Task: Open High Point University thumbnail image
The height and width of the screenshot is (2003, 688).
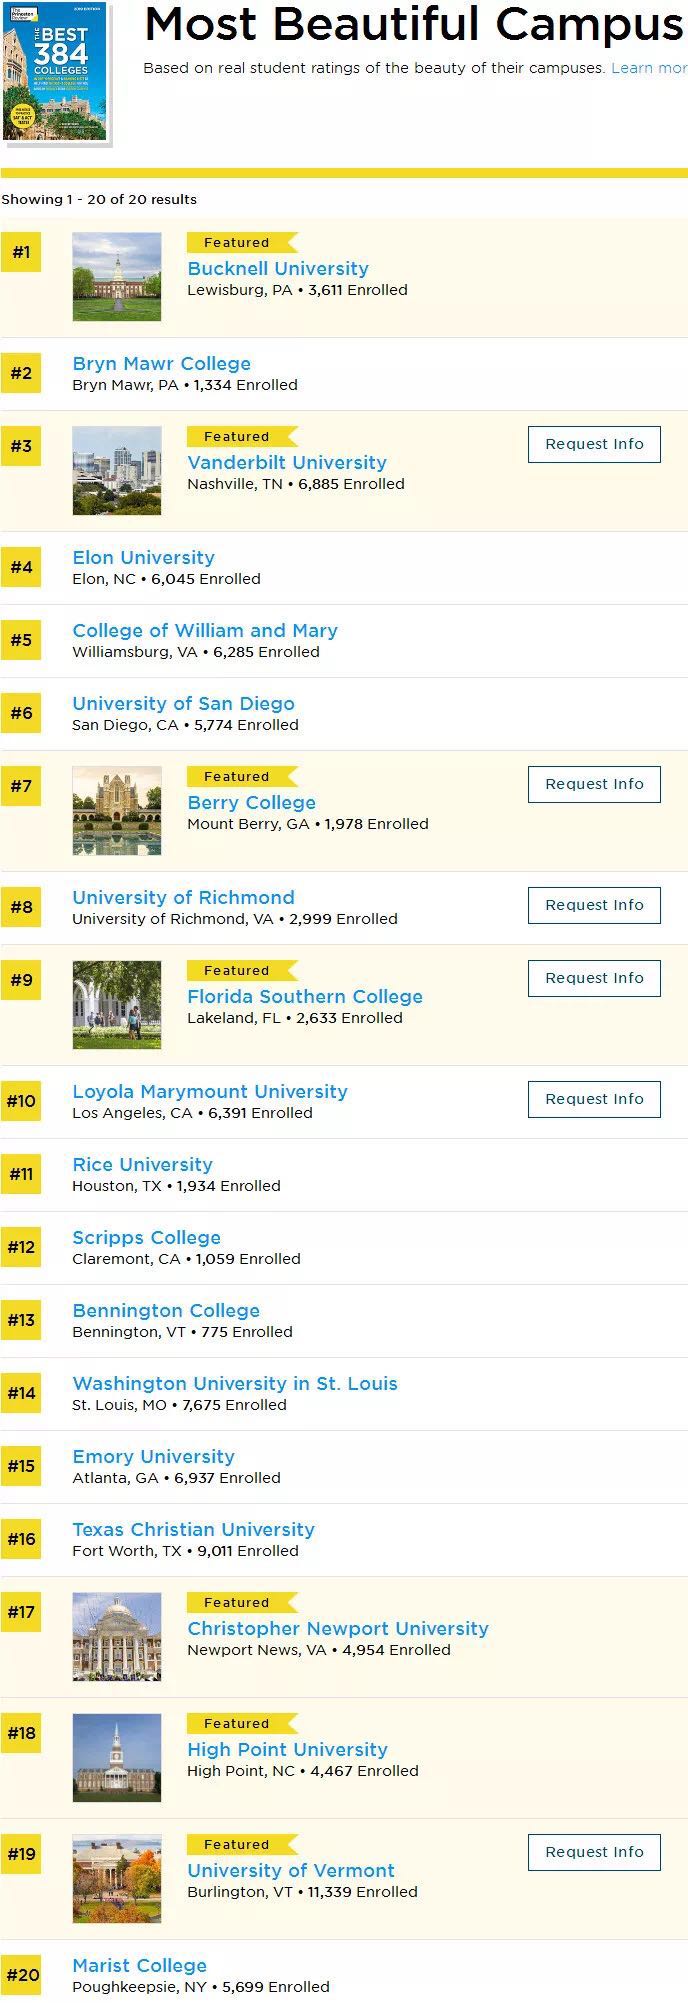Action: click(117, 1758)
